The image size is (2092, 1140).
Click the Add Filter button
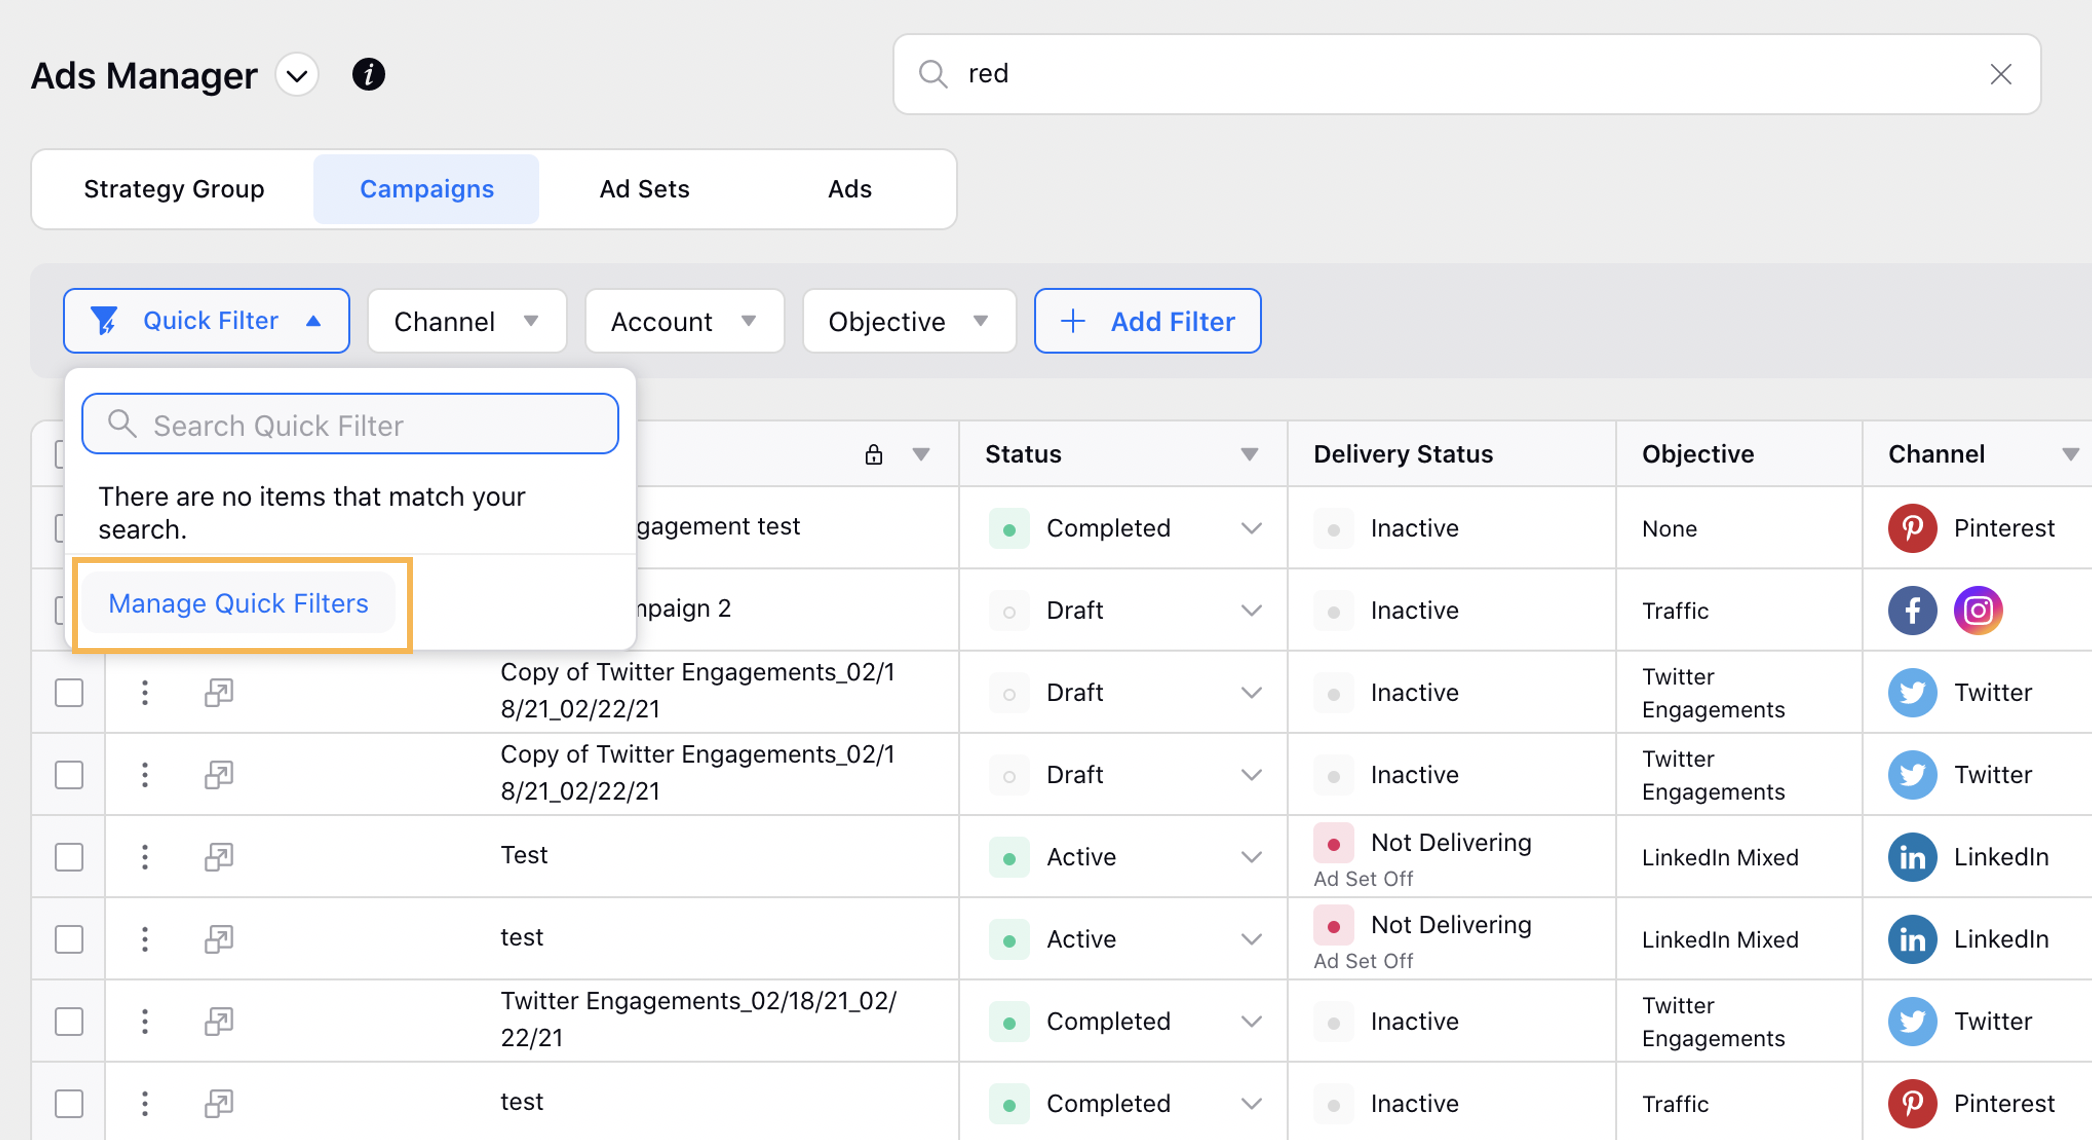click(x=1147, y=321)
